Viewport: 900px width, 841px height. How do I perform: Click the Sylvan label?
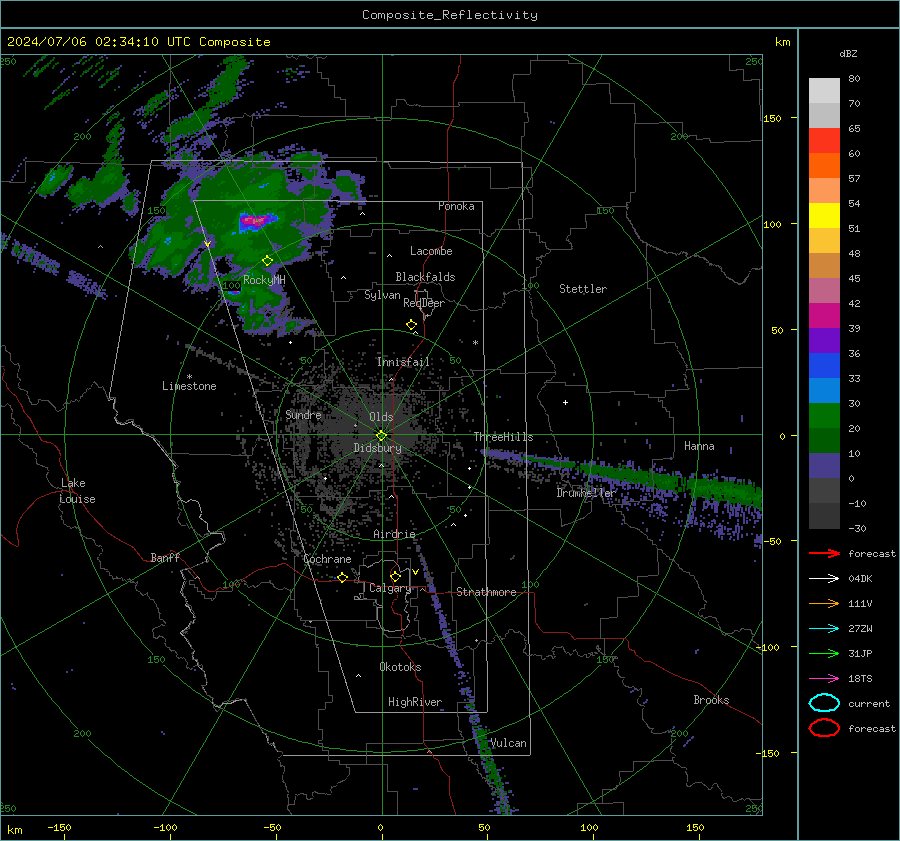(x=382, y=295)
